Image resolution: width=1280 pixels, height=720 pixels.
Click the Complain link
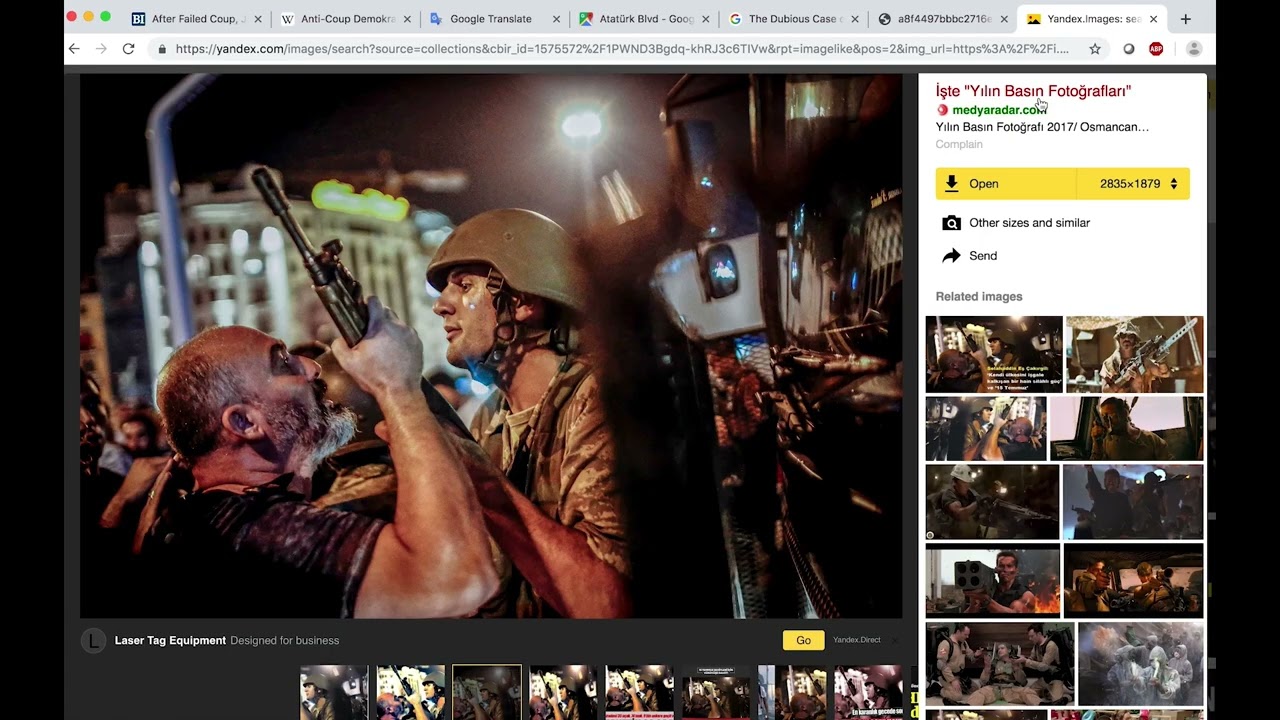(959, 144)
